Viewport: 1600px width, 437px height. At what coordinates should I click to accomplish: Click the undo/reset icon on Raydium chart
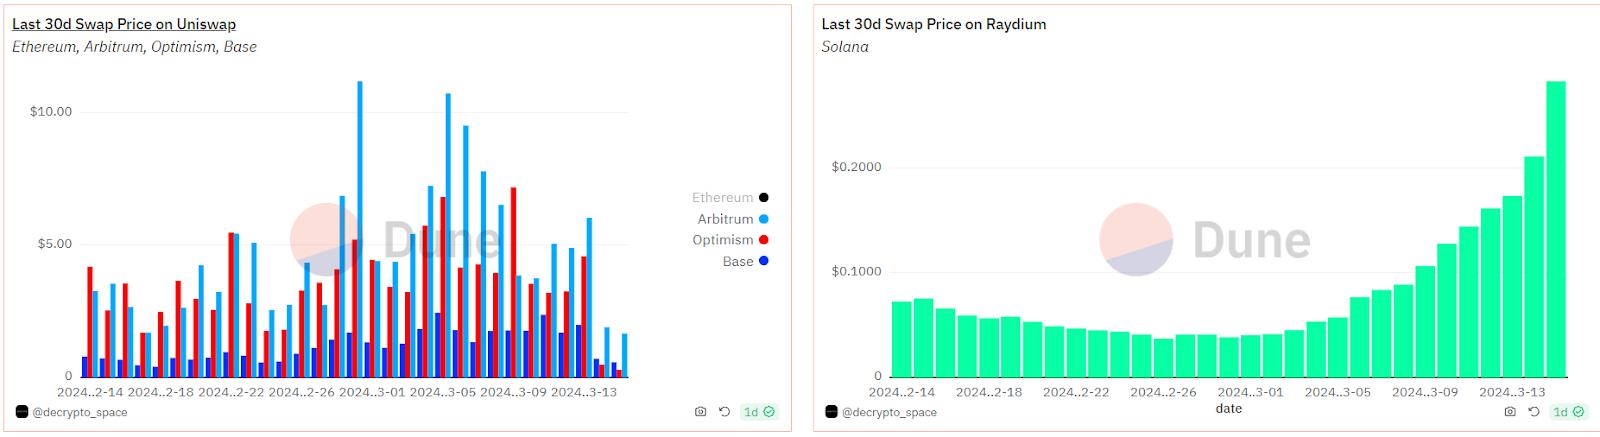(x=1534, y=412)
